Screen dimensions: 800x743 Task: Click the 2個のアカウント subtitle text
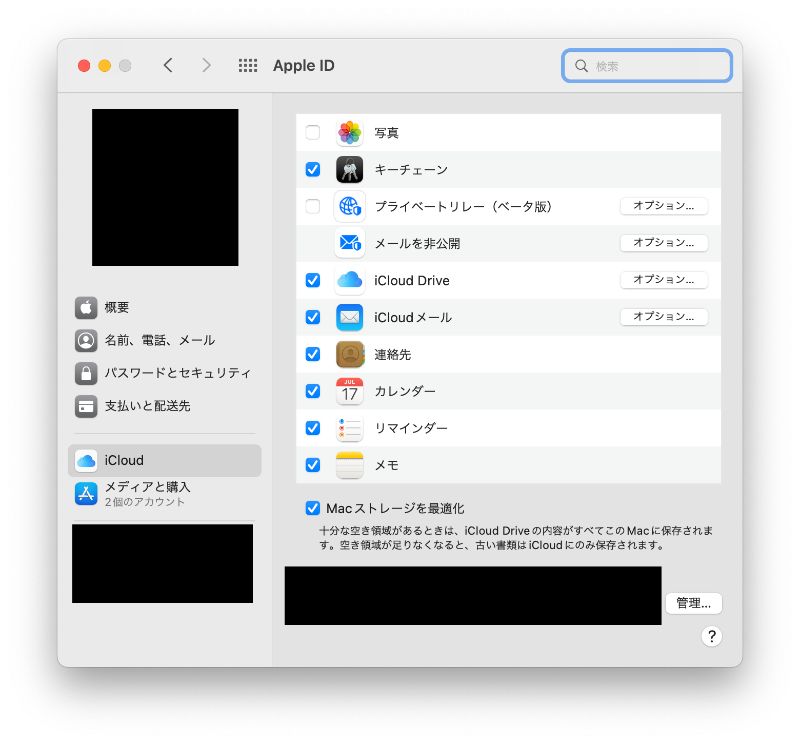tap(144, 502)
